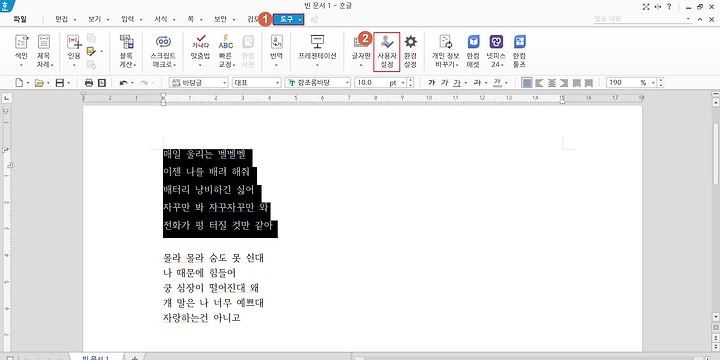Toggle right alignment button
720x360 pixels.
click(x=564, y=83)
